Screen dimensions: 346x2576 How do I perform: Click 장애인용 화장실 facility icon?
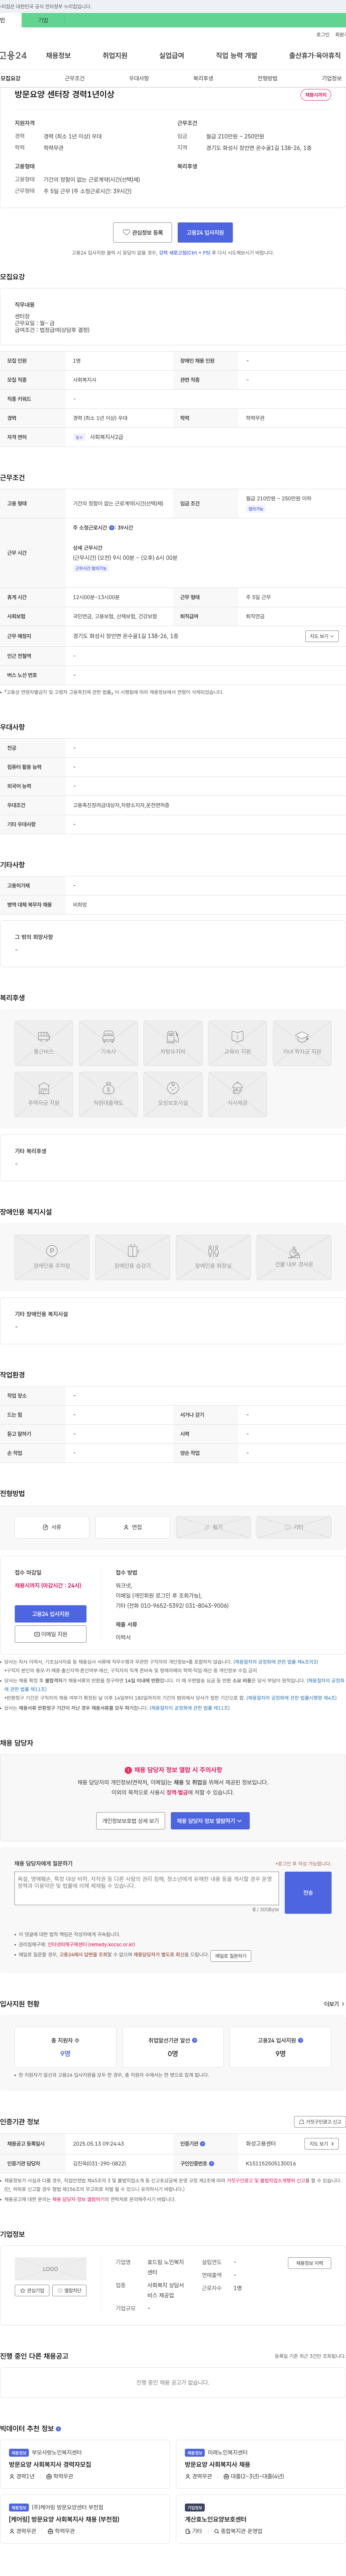pos(213,1257)
